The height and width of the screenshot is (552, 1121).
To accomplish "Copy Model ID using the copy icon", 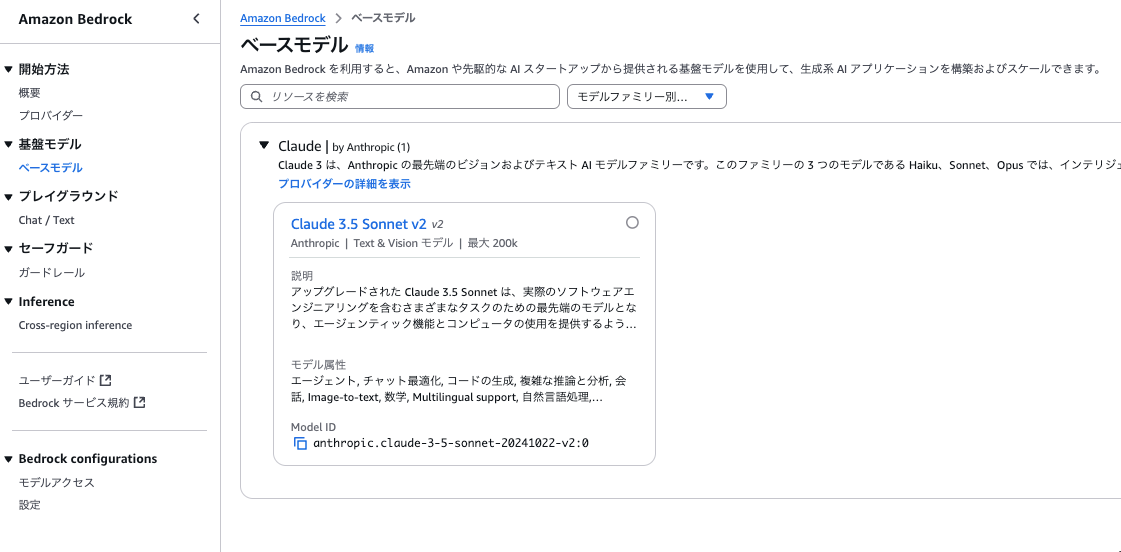I will 300,443.
